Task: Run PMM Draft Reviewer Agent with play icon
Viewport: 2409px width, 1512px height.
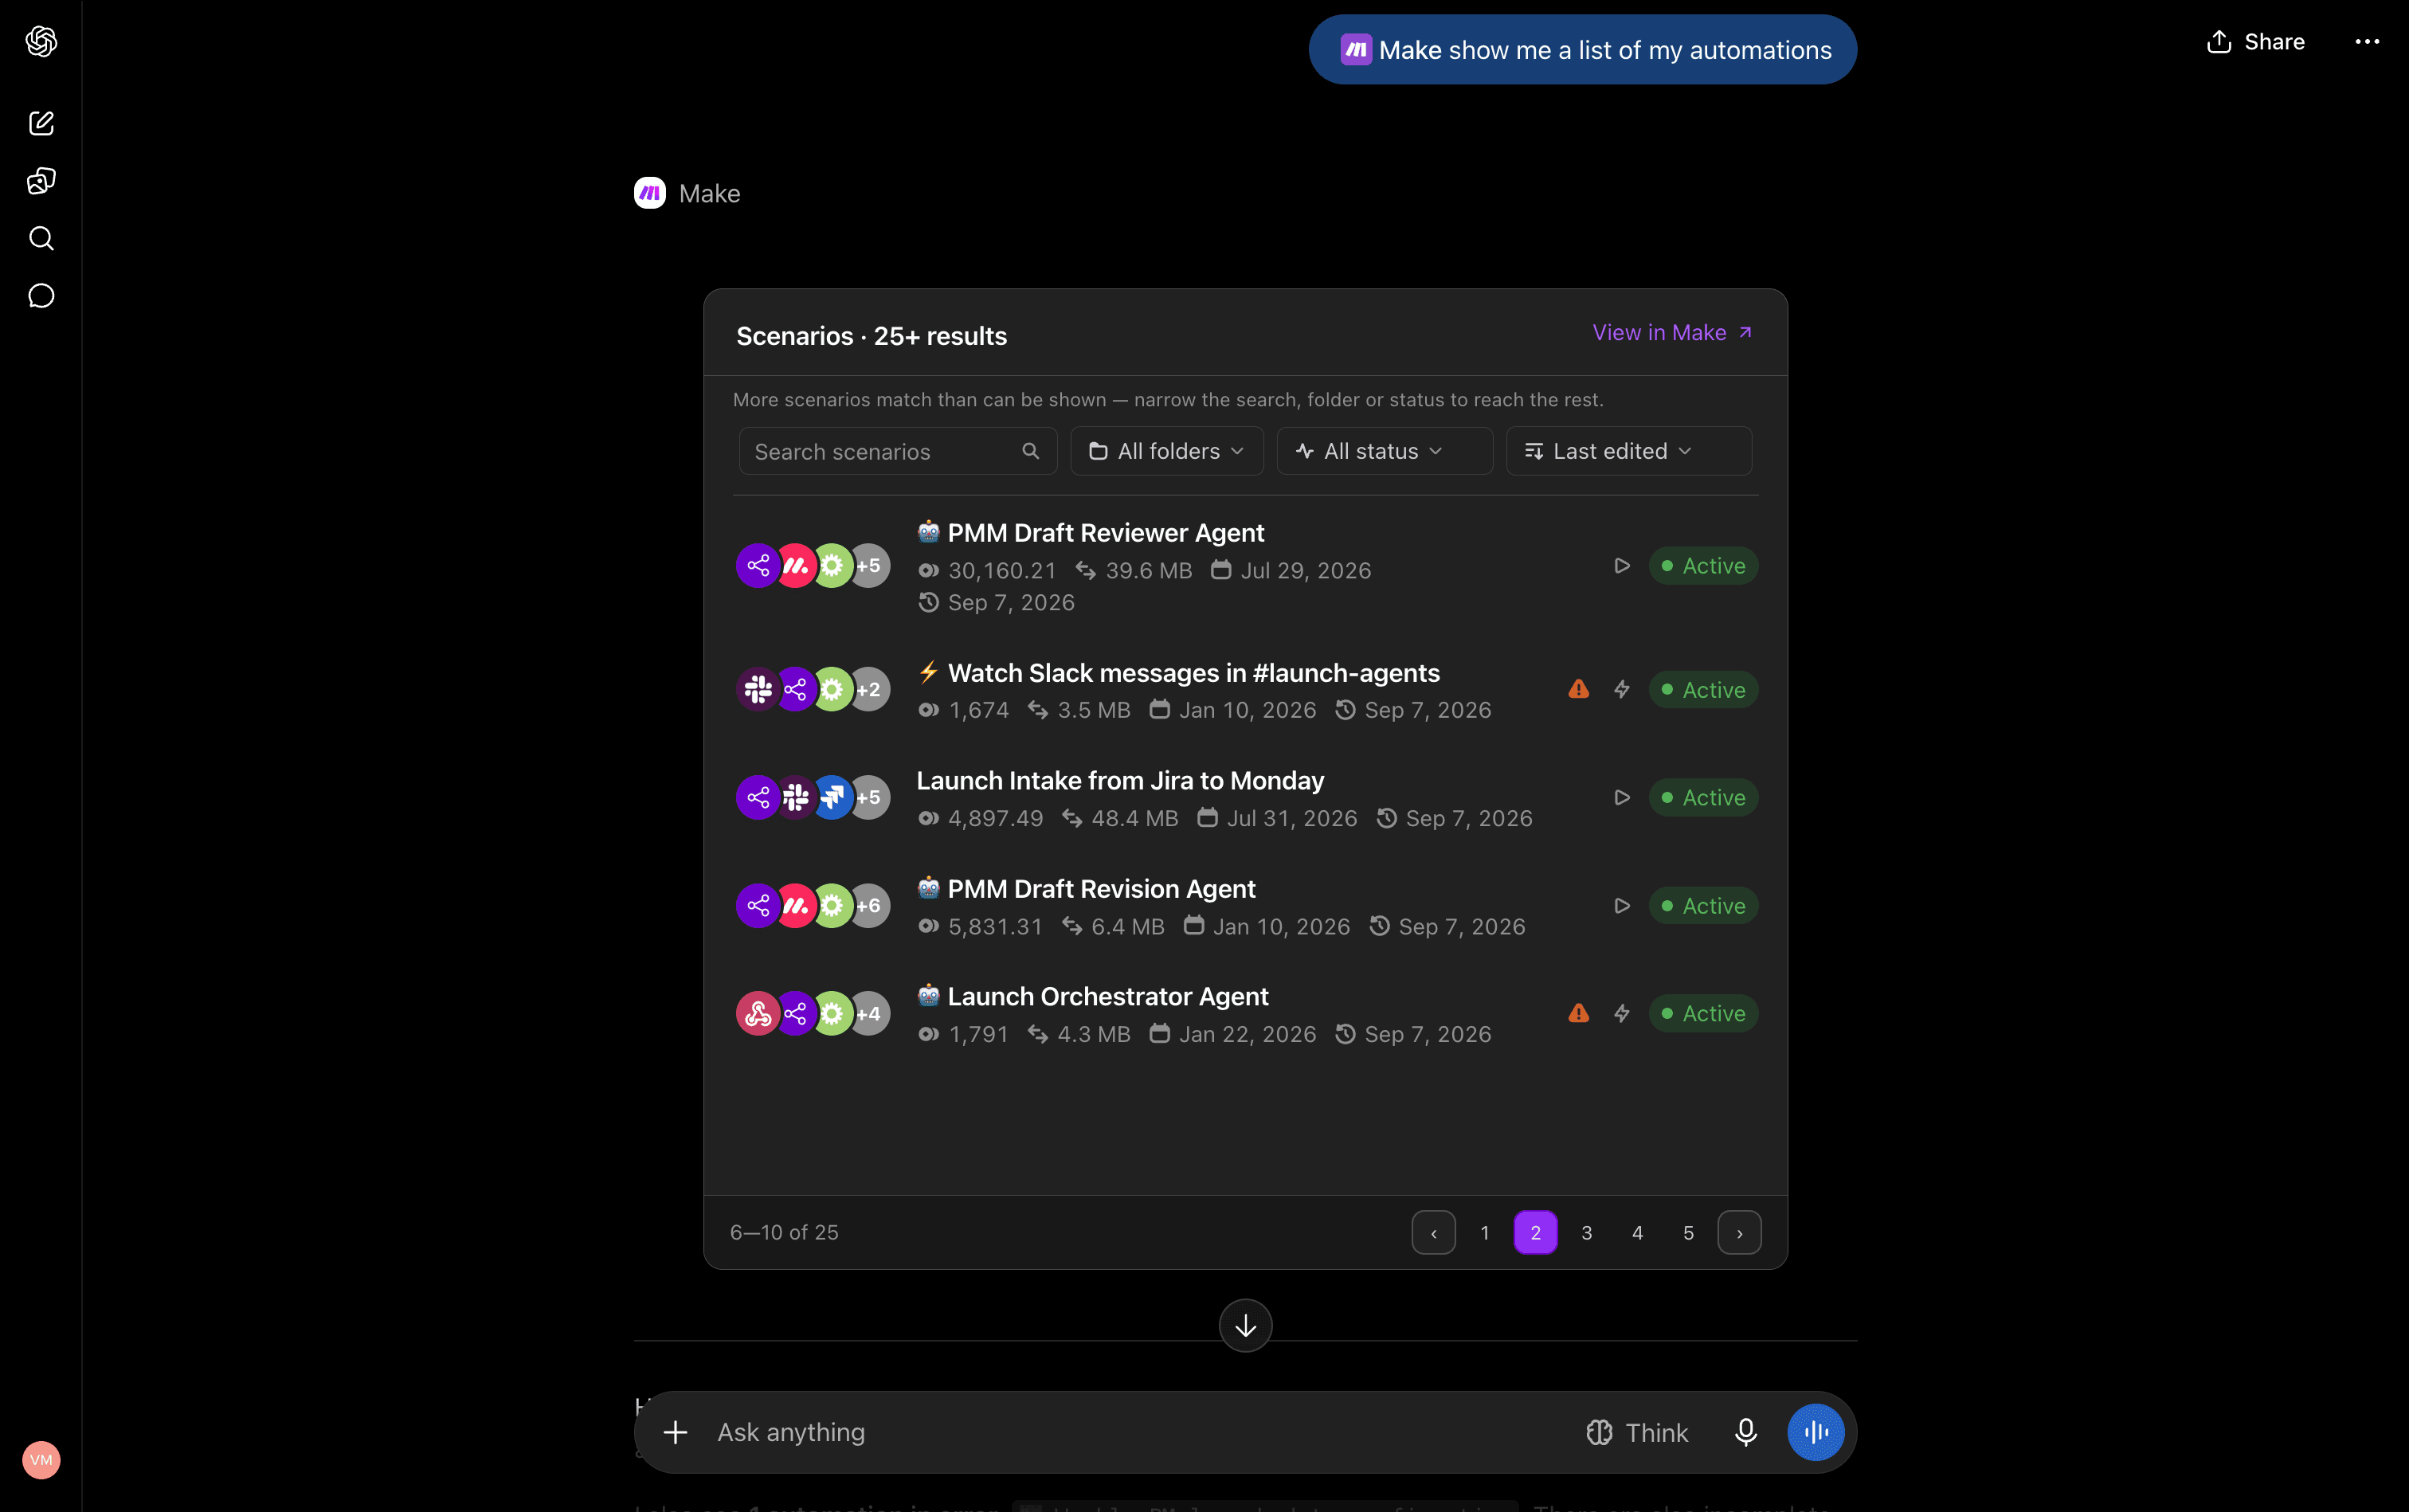Action: coord(1622,566)
